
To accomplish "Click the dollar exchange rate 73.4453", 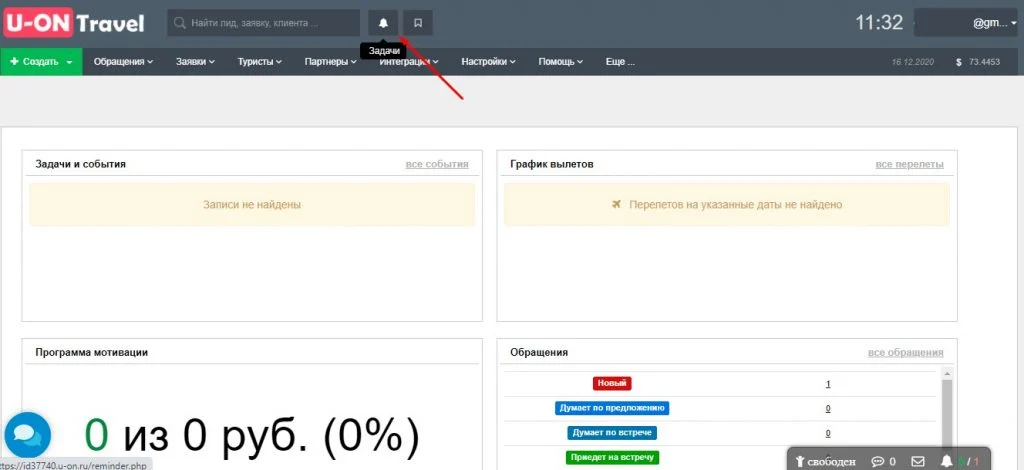I will tap(978, 62).
